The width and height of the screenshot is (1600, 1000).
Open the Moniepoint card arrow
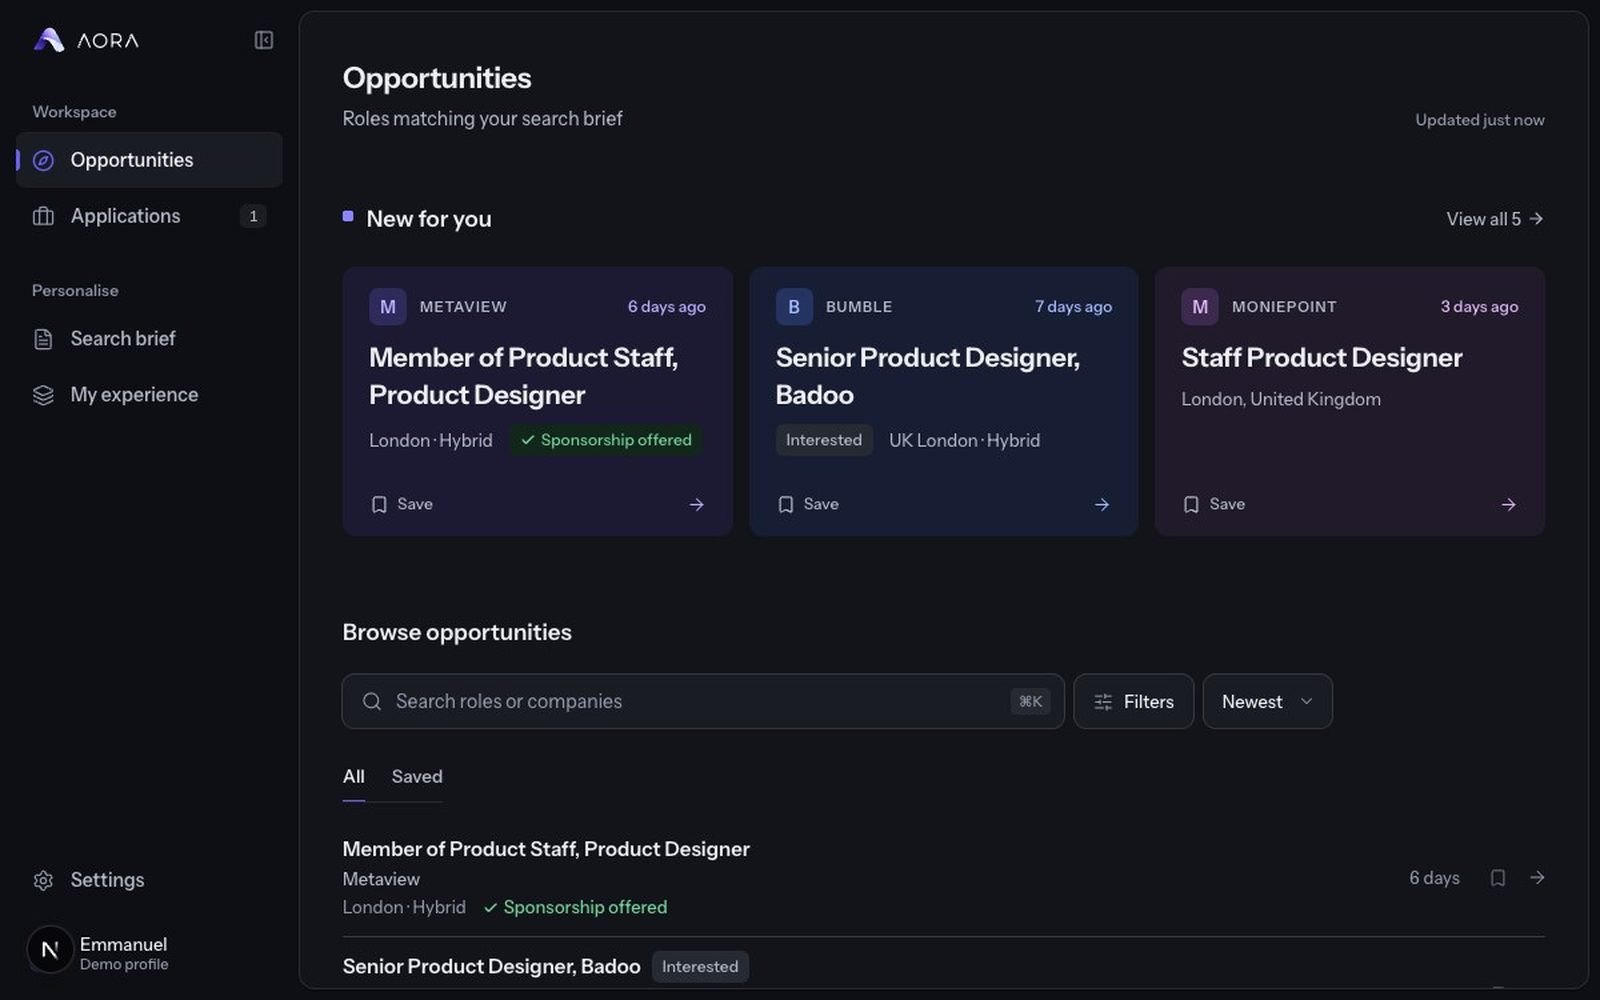[1509, 505]
